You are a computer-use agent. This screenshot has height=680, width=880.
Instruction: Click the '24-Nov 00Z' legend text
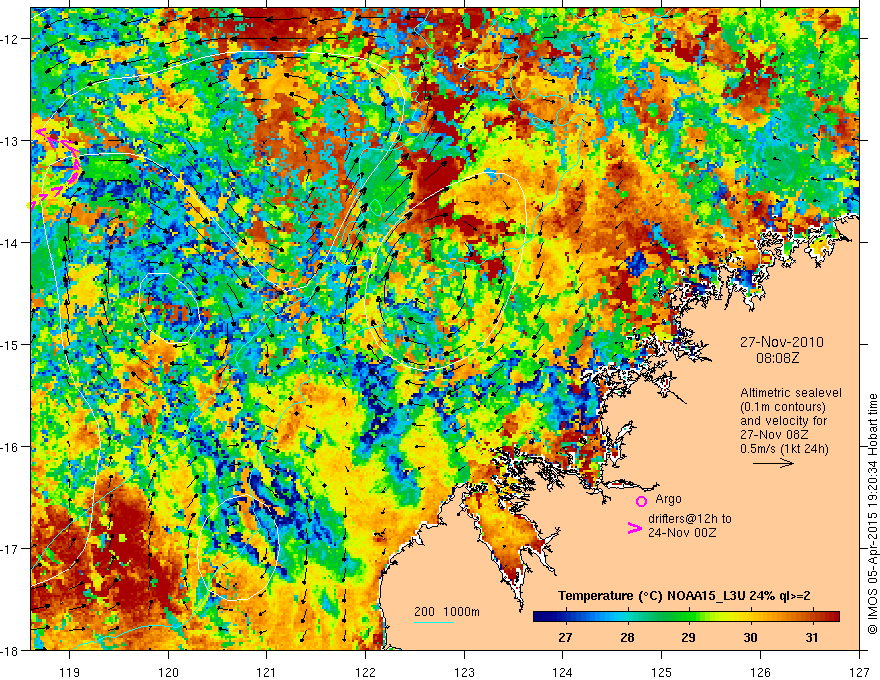(x=682, y=532)
